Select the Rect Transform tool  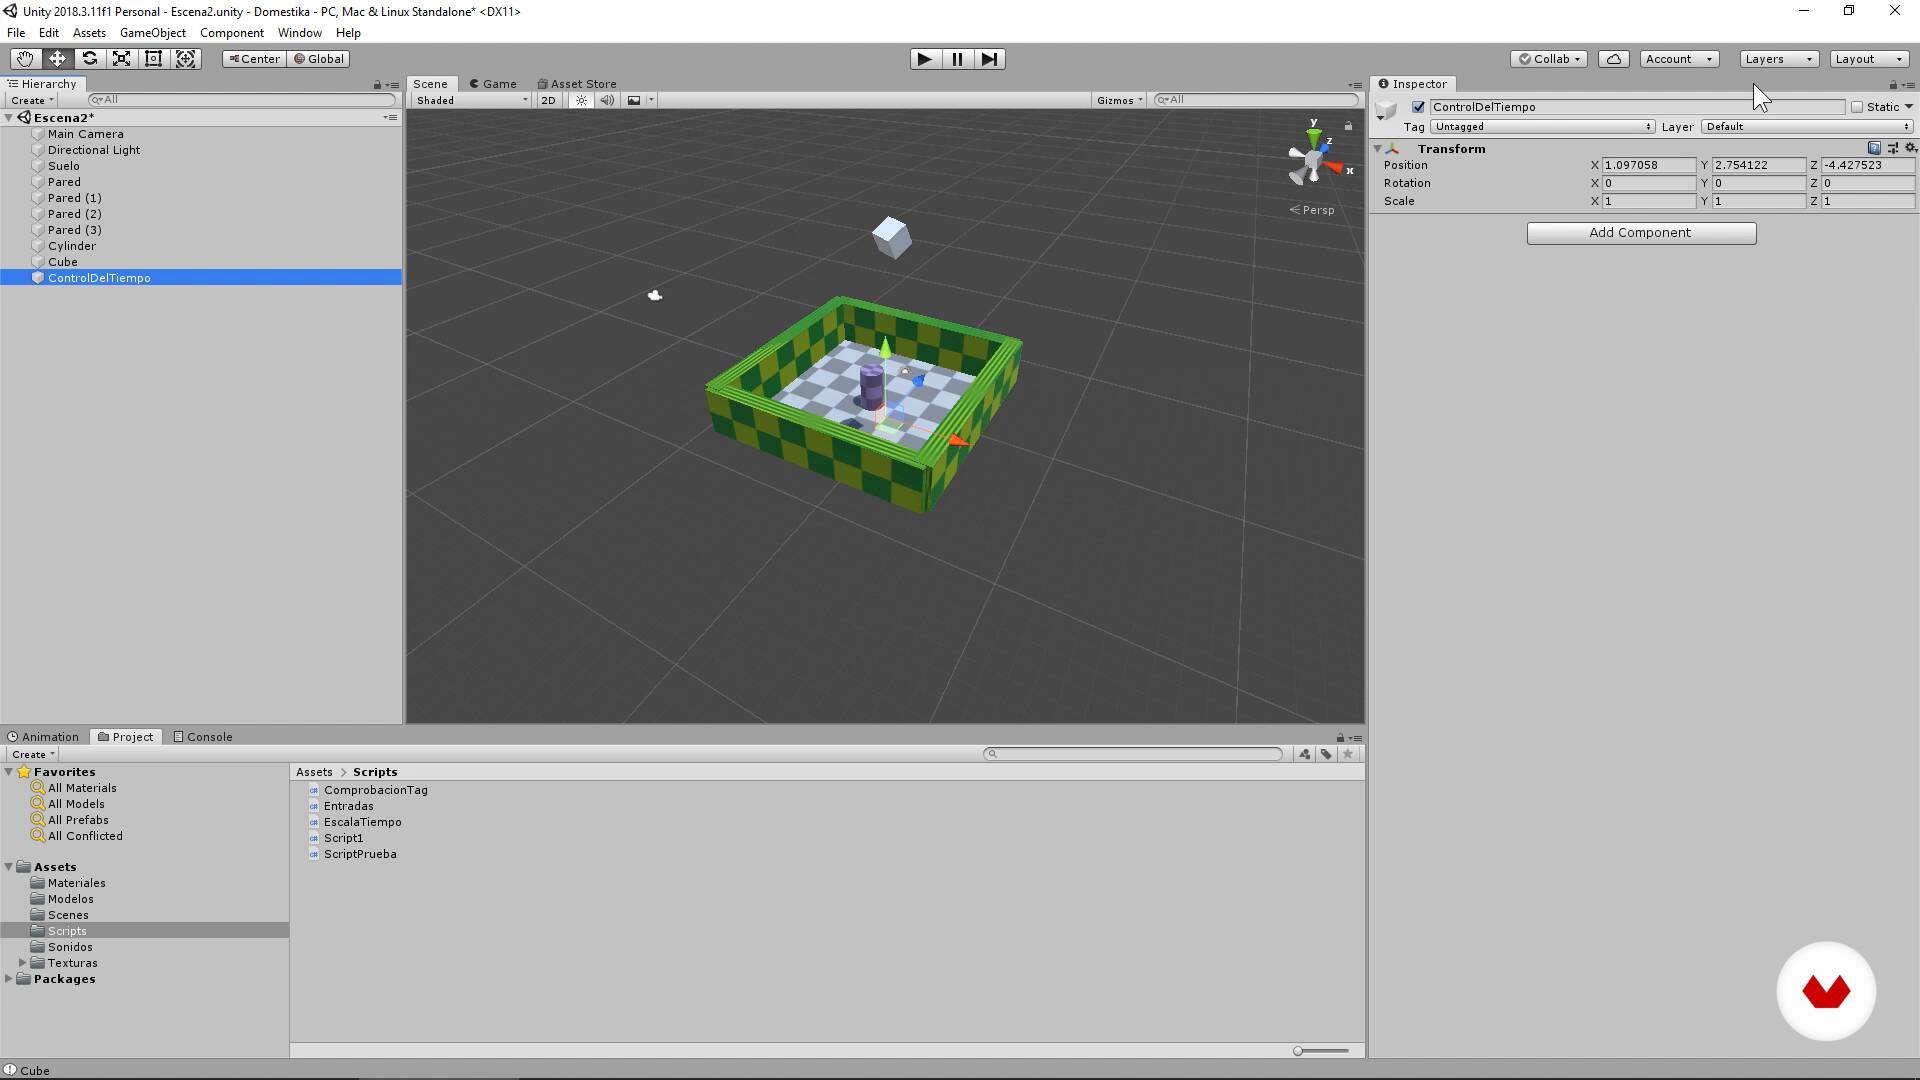153,59
